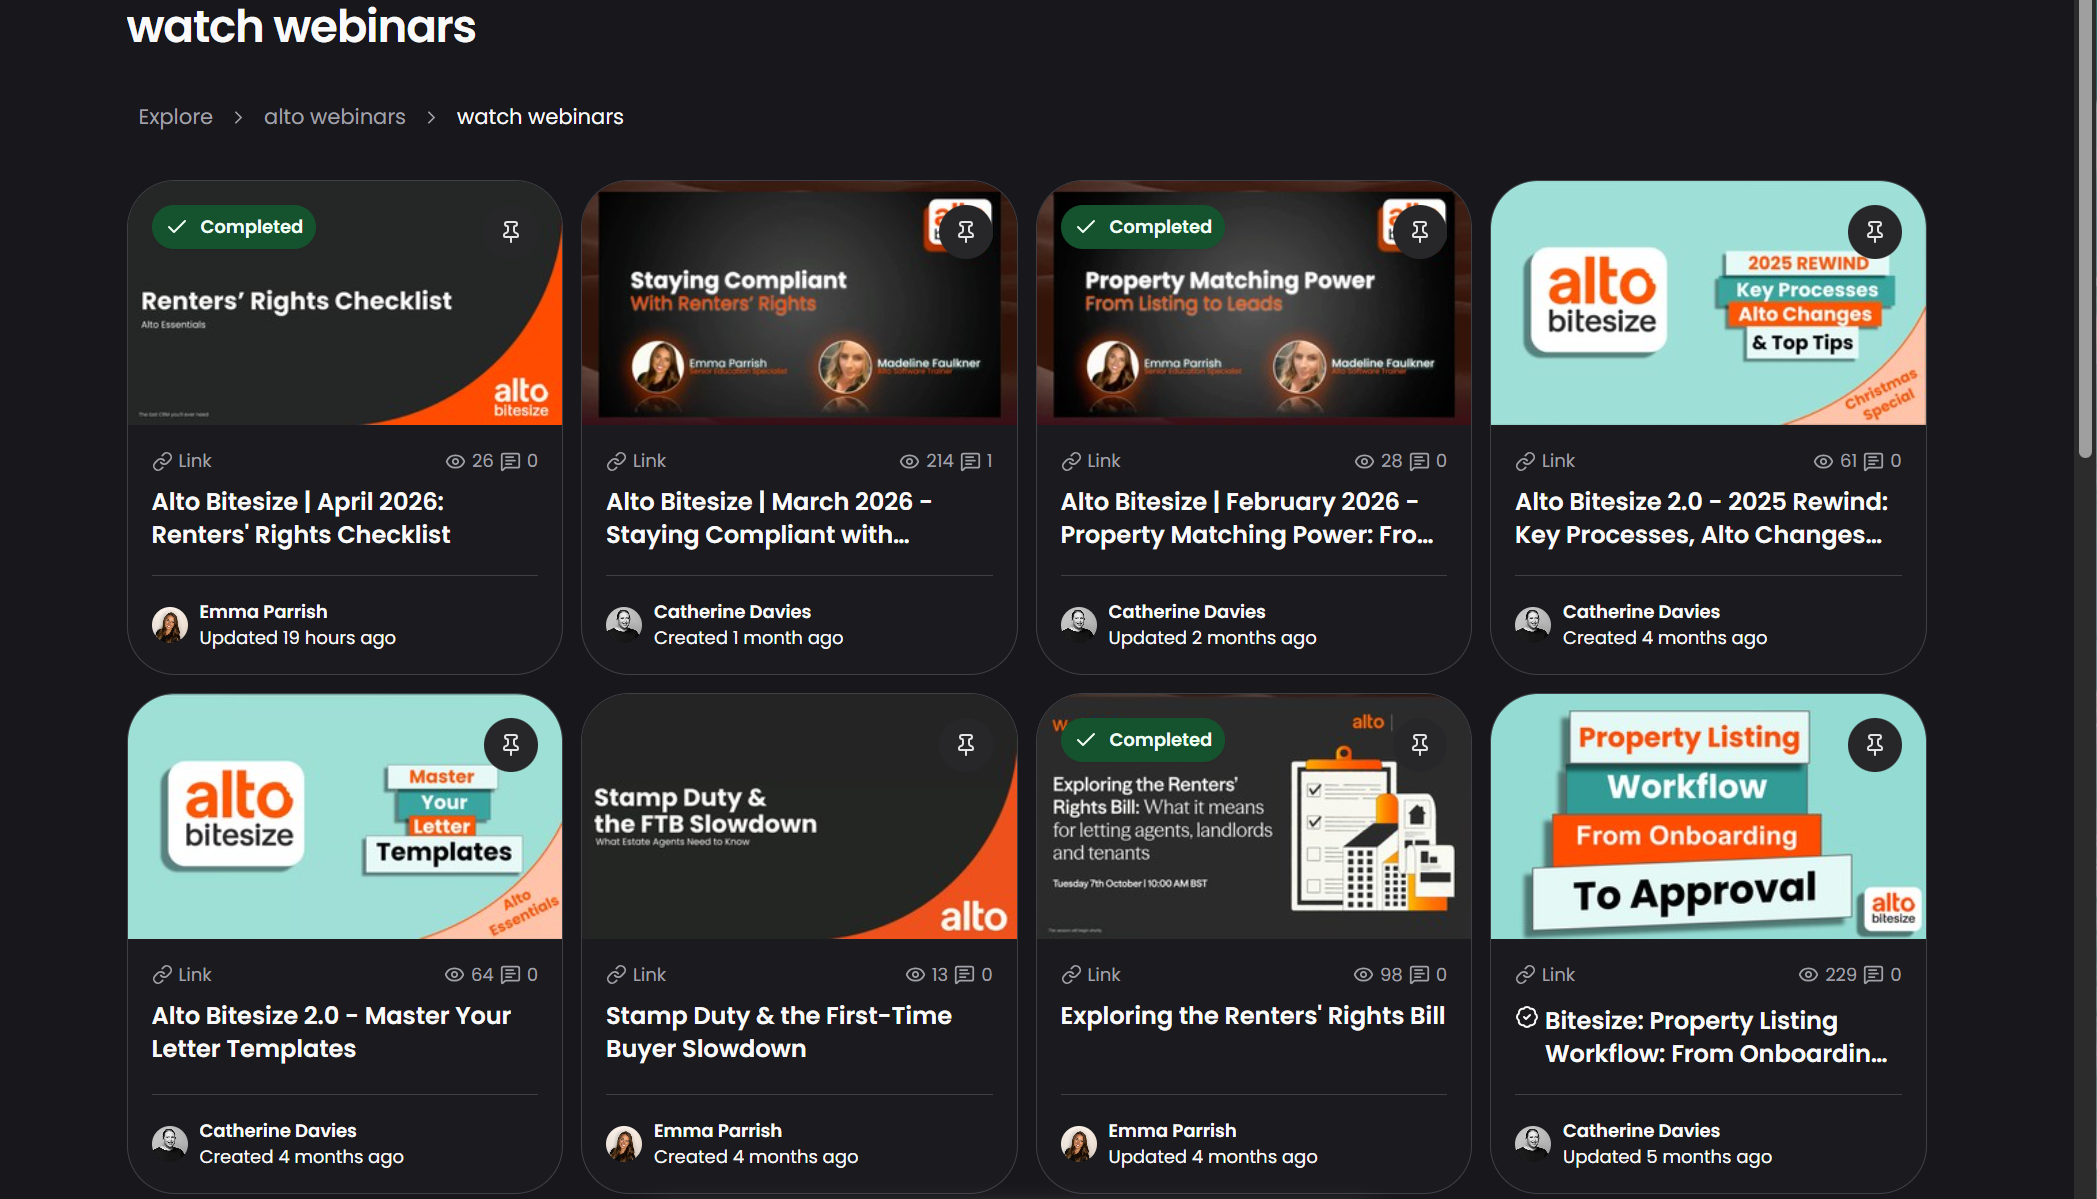Open Exploring the Renters' Rights Bill title

[x=1253, y=1016]
